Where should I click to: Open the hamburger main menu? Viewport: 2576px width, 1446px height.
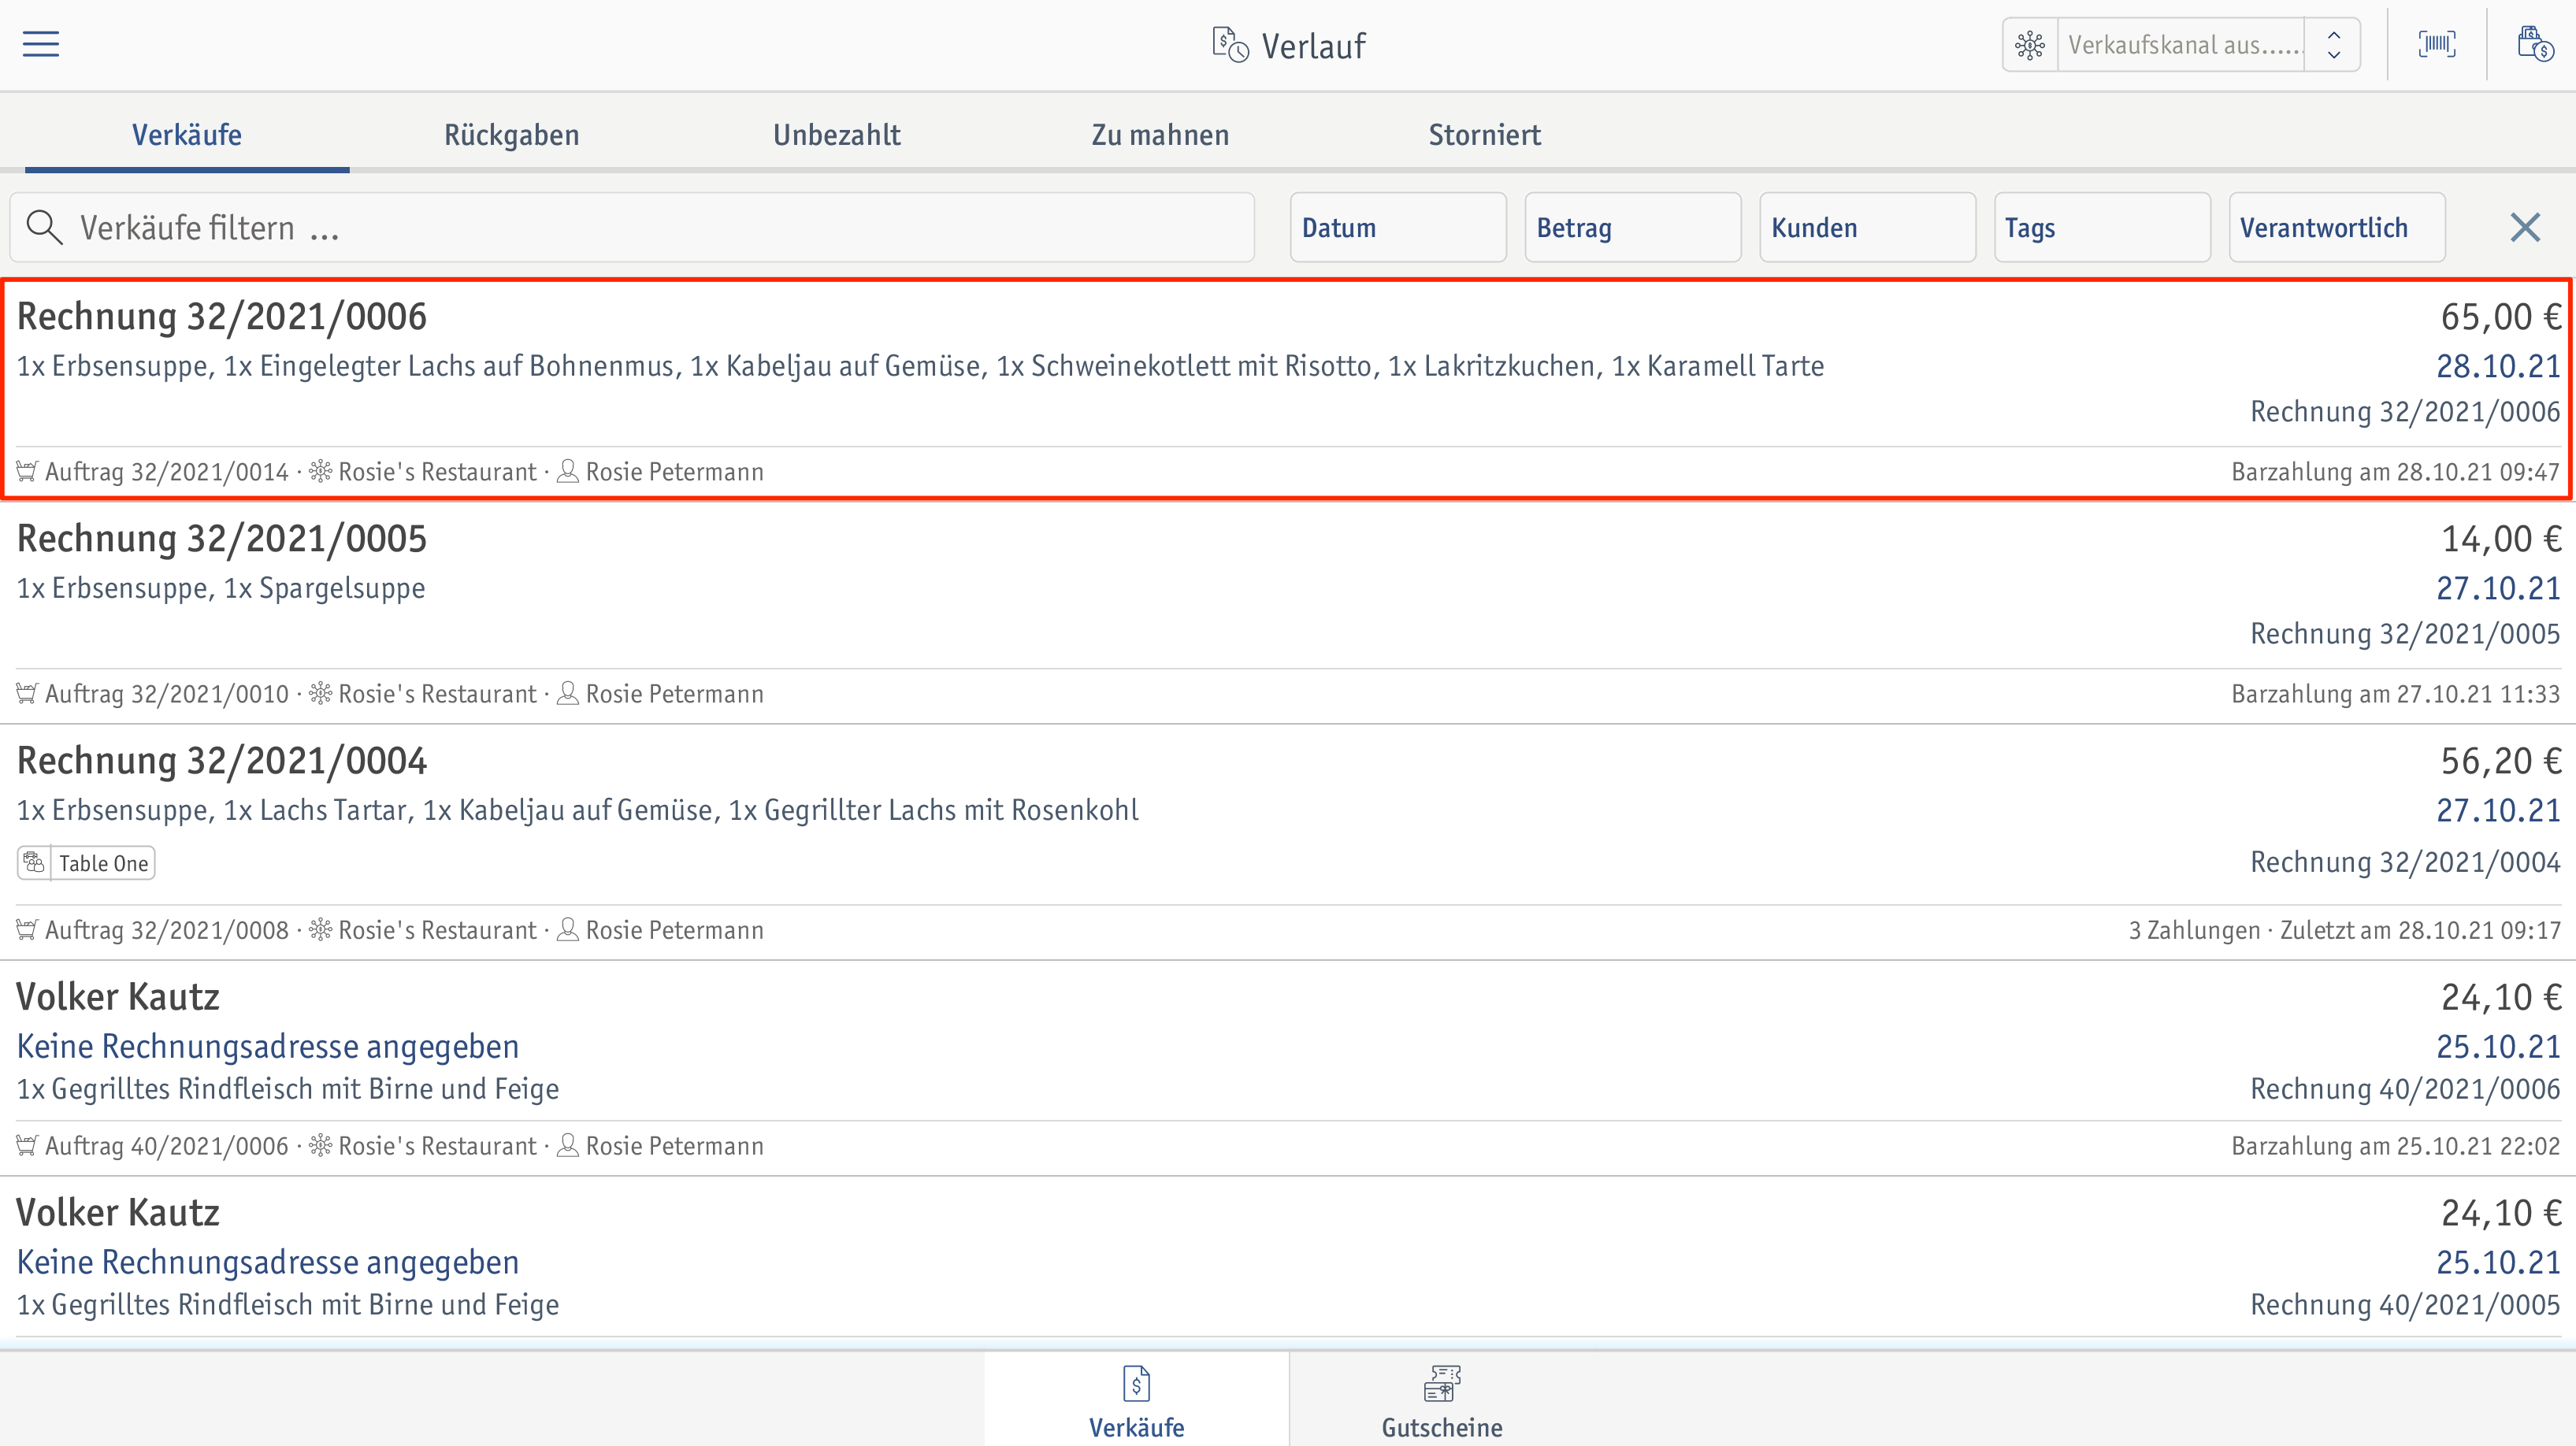pyautogui.click(x=41, y=44)
